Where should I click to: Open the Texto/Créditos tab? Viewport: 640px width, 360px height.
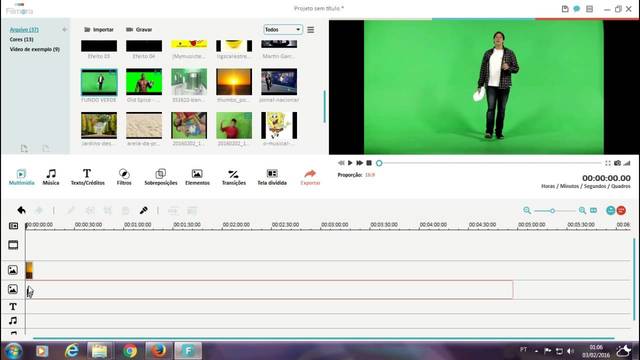pos(87,177)
